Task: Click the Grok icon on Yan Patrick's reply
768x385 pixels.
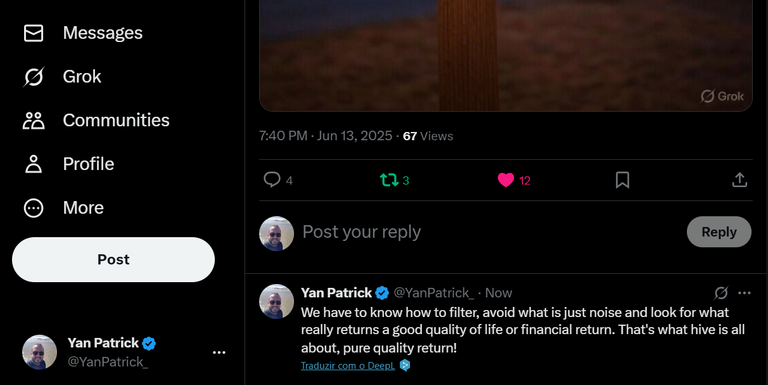Action: tap(721, 293)
